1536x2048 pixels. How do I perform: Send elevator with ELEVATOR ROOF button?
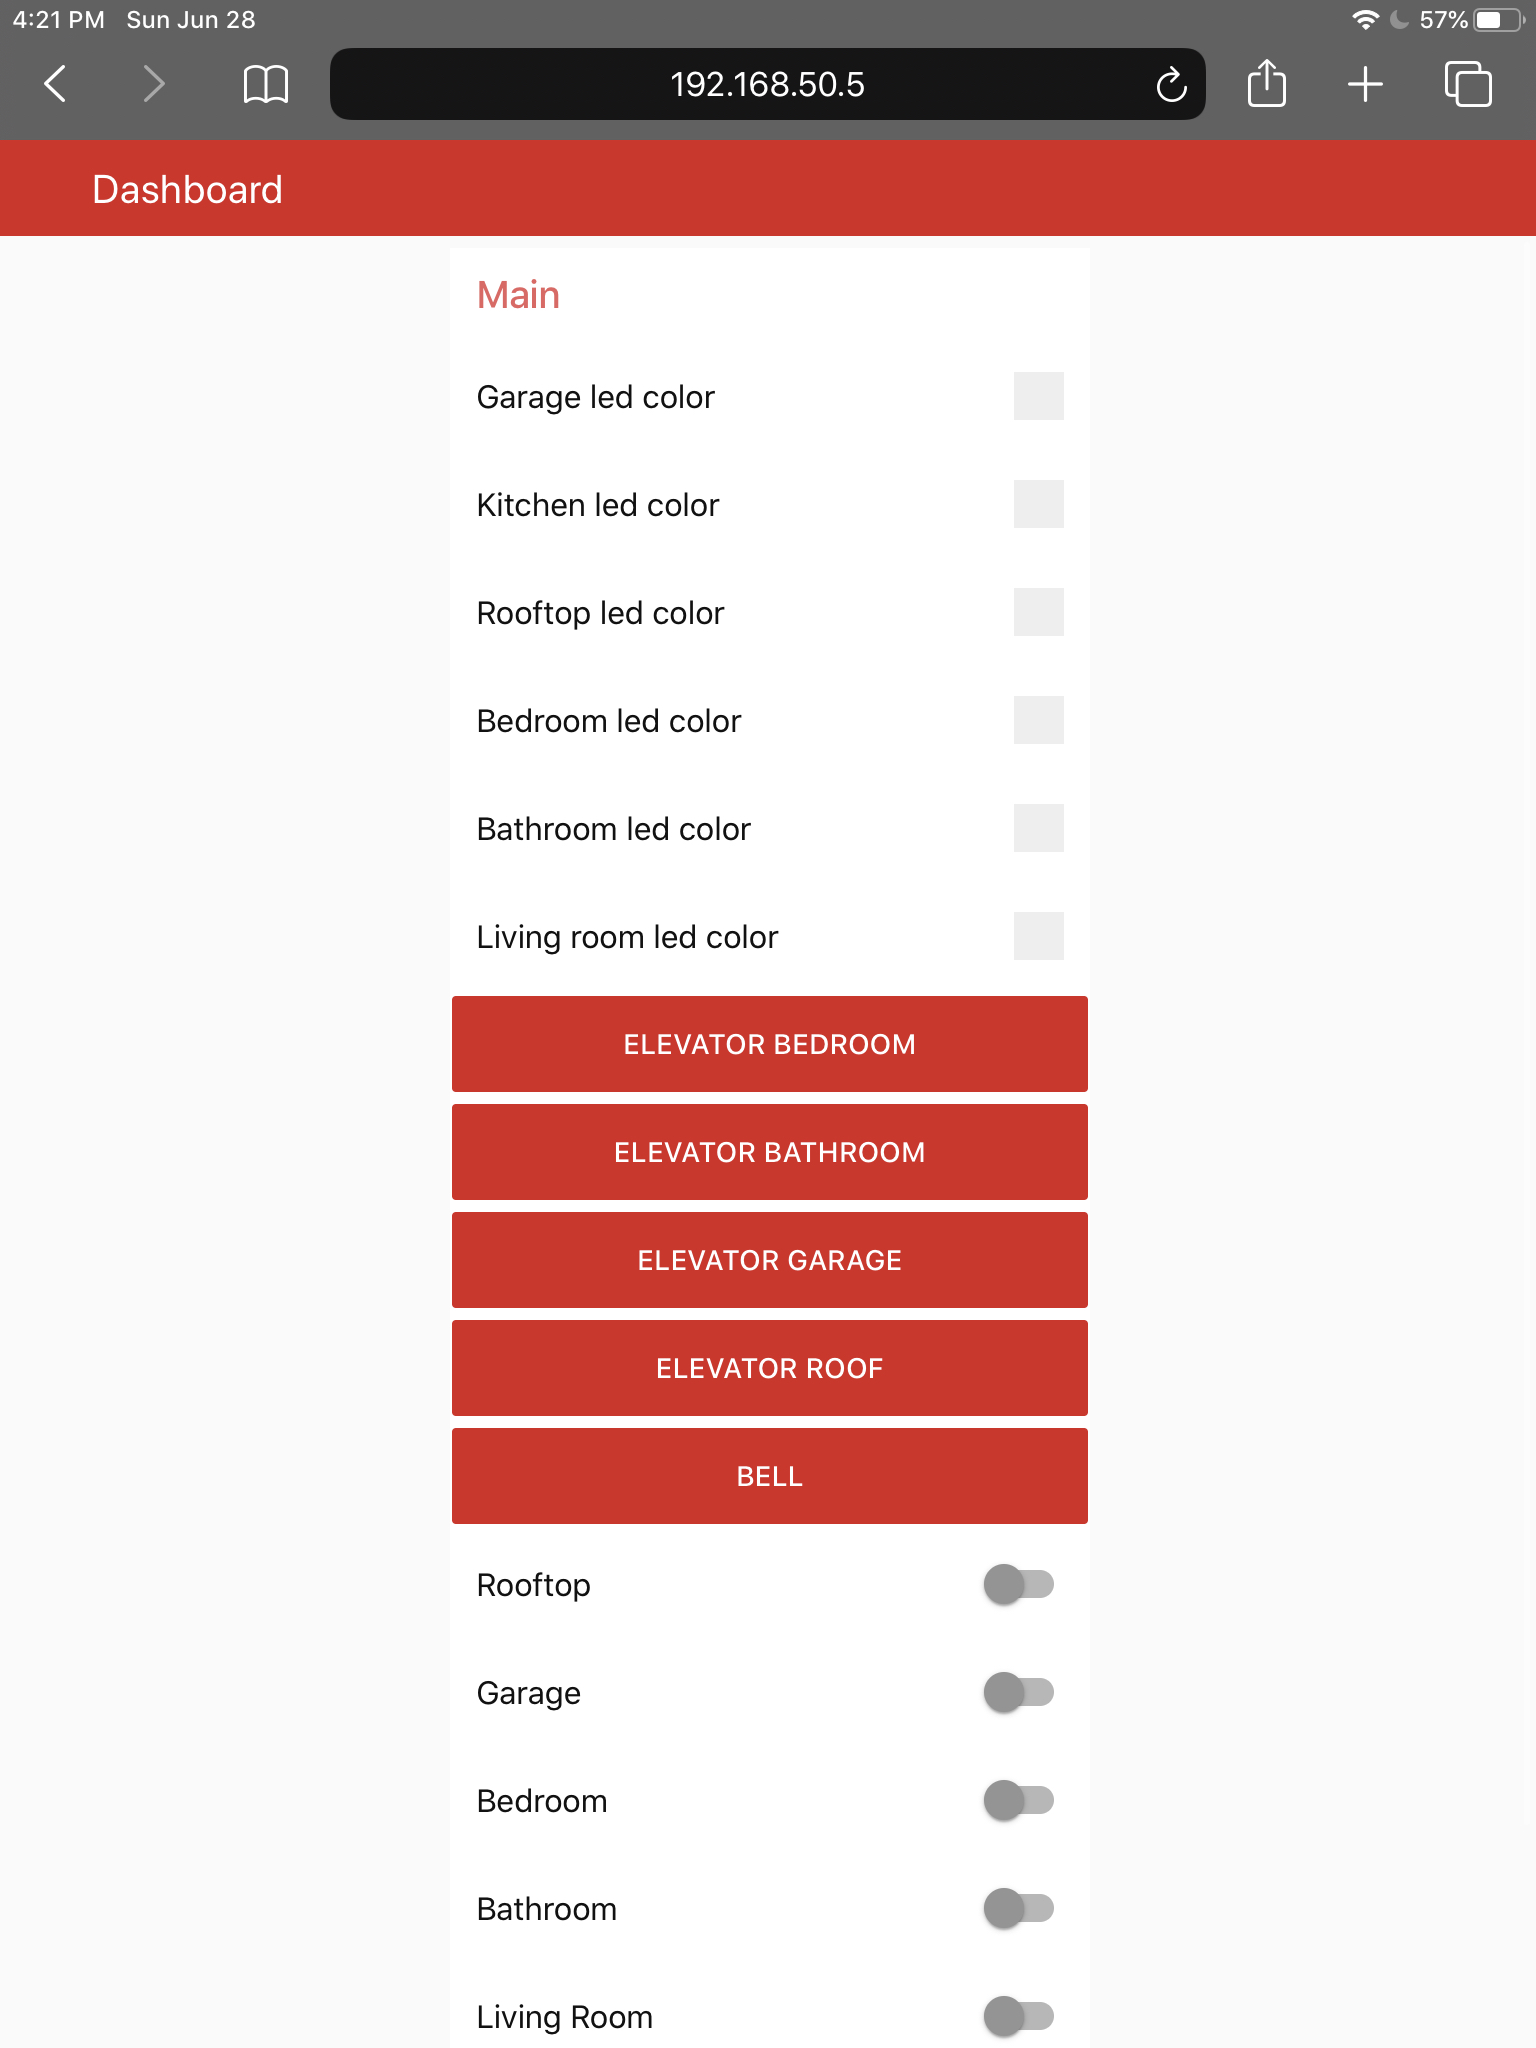770,1368
